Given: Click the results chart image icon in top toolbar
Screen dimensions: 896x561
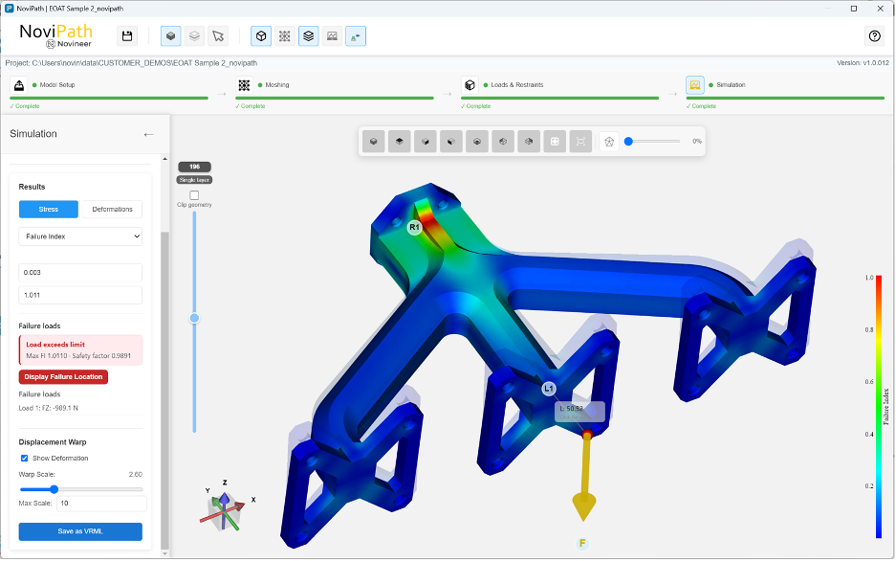Looking at the screenshot, I should click(332, 36).
